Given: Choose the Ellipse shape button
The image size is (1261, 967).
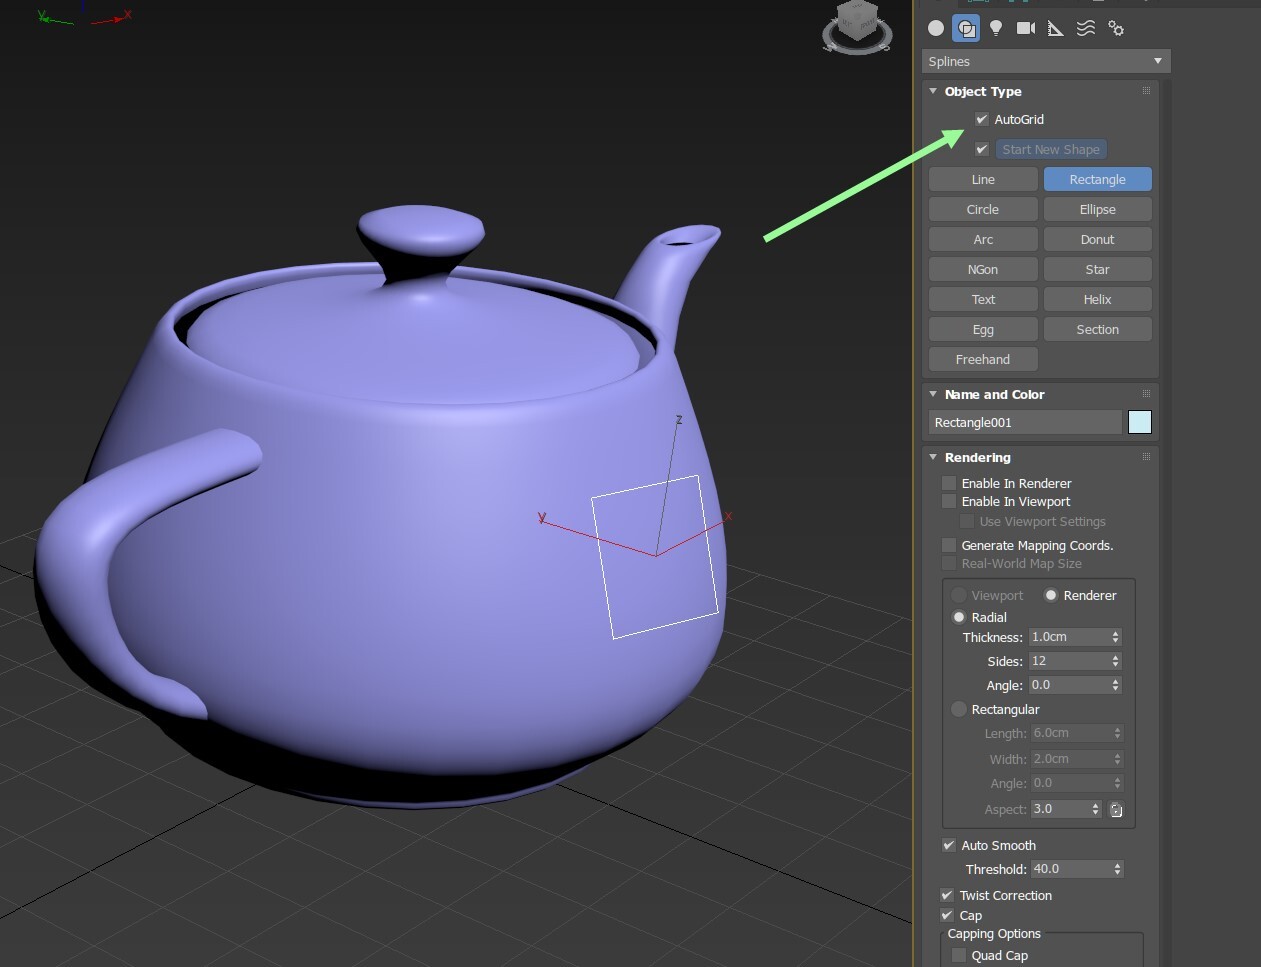Looking at the screenshot, I should [x=1098, y=209].
